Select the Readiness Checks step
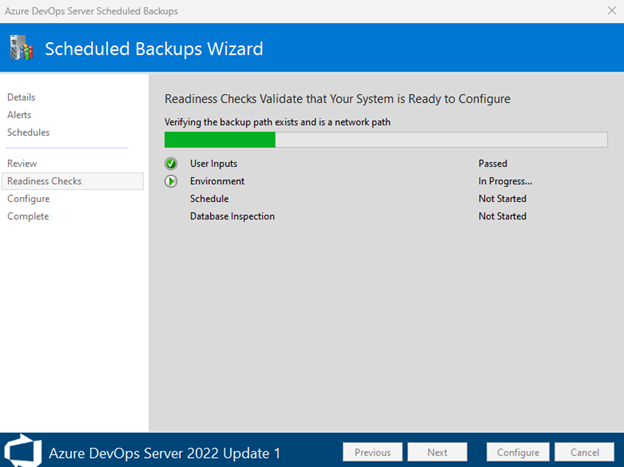 click(x=44, y=181)
